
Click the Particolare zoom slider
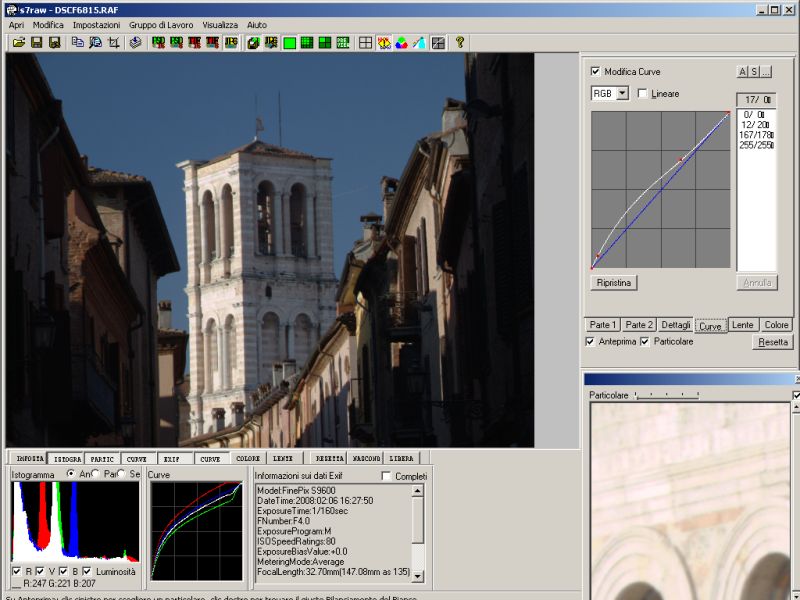666,395
